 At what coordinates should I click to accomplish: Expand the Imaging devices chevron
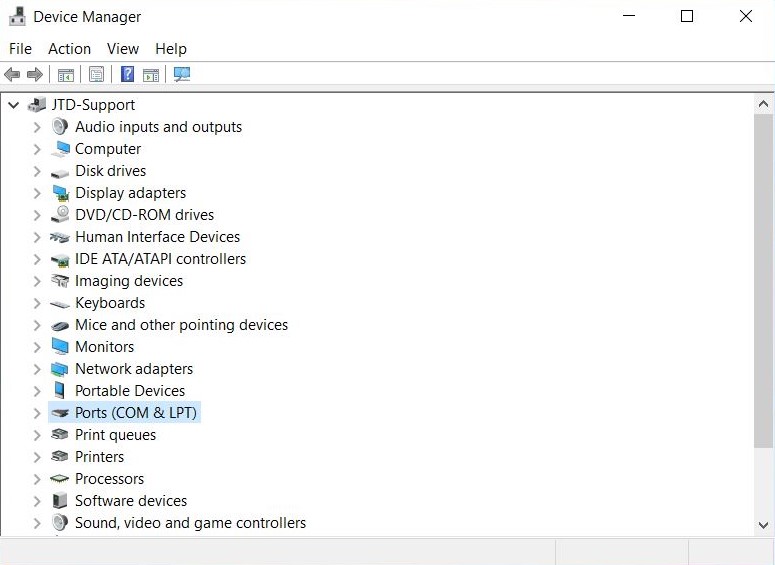pos(37,281)
